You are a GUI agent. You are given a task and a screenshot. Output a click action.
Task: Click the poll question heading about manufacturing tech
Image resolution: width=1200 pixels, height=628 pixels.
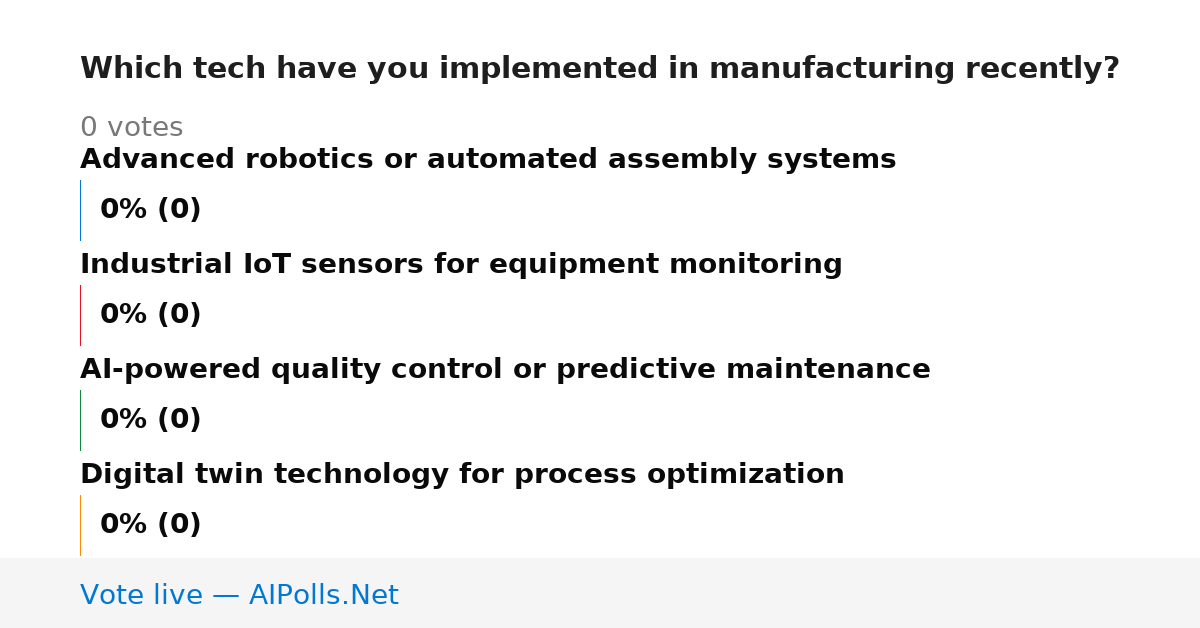(600, 69)
